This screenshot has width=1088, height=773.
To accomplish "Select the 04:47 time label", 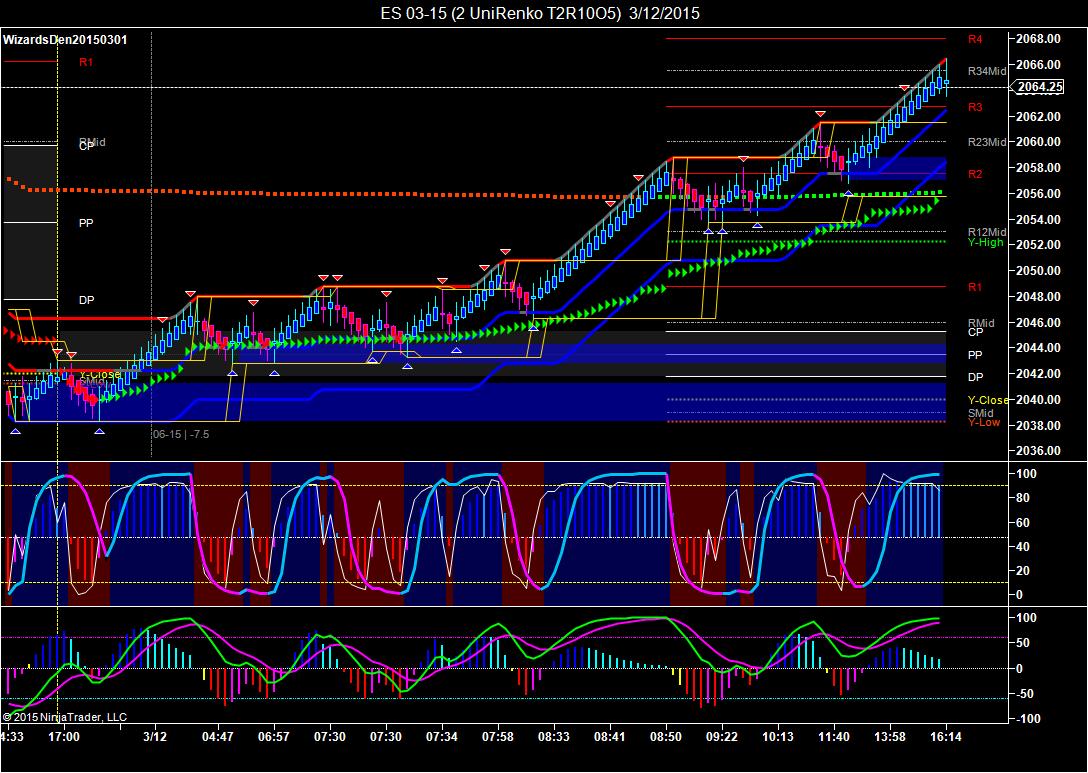I will (x=217, y=737).
